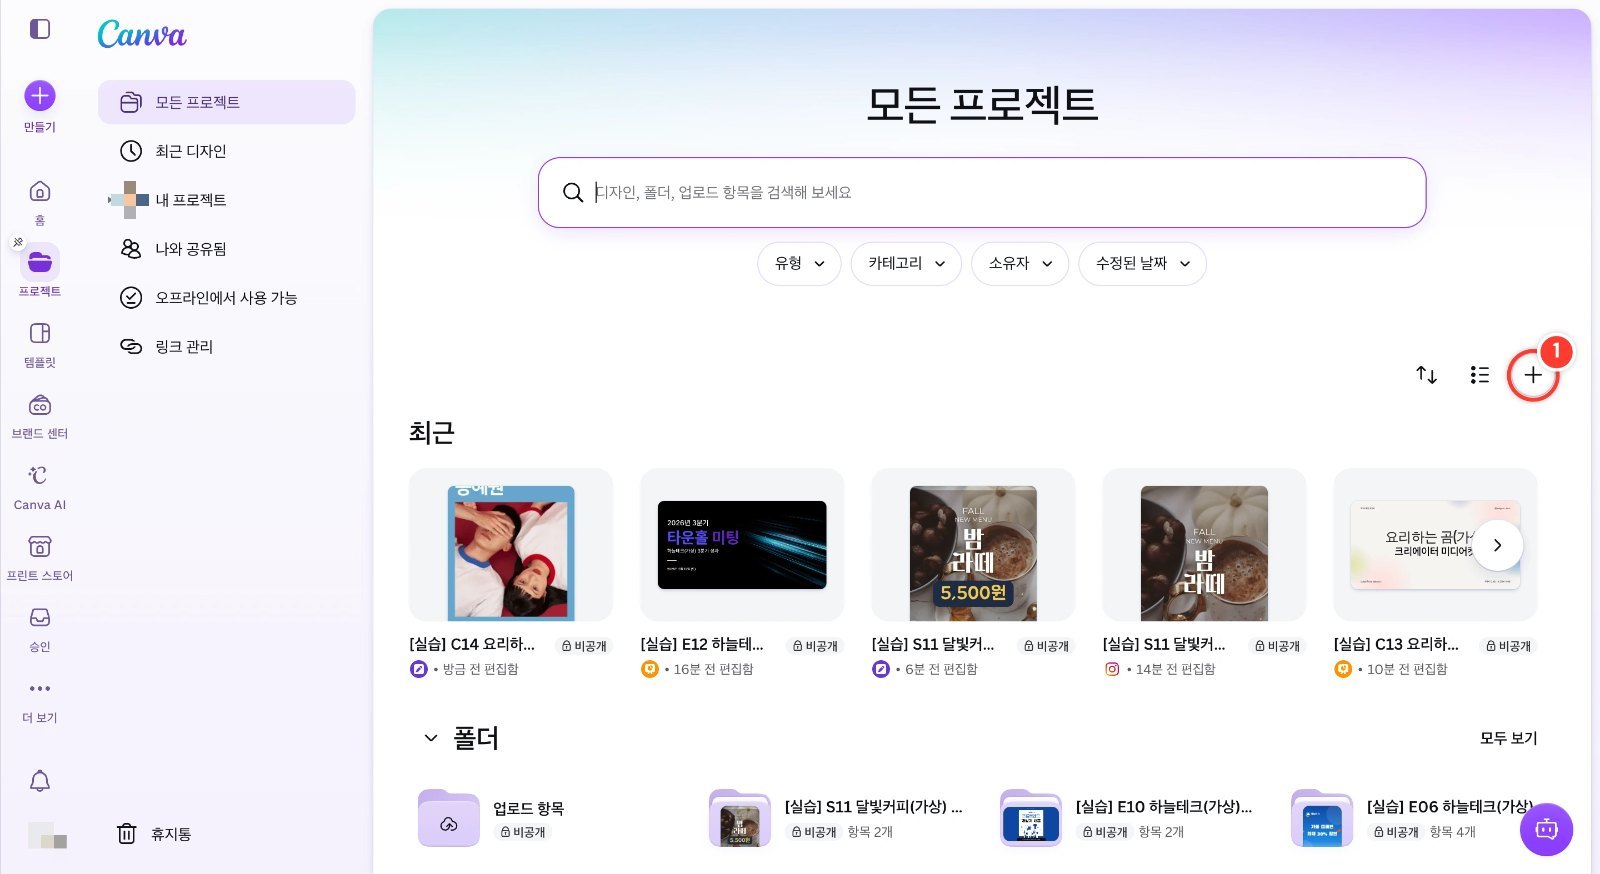Screen dimensions: 1600x874
Task: Open the 14분 전 편집함 S11 design
Action: [1204, 545]
